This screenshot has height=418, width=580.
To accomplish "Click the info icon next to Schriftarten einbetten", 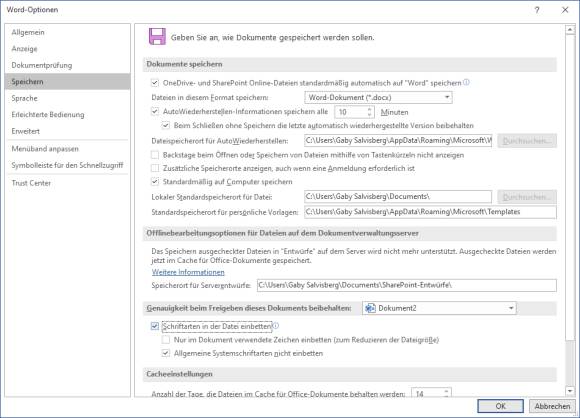I will click(276, 326).
